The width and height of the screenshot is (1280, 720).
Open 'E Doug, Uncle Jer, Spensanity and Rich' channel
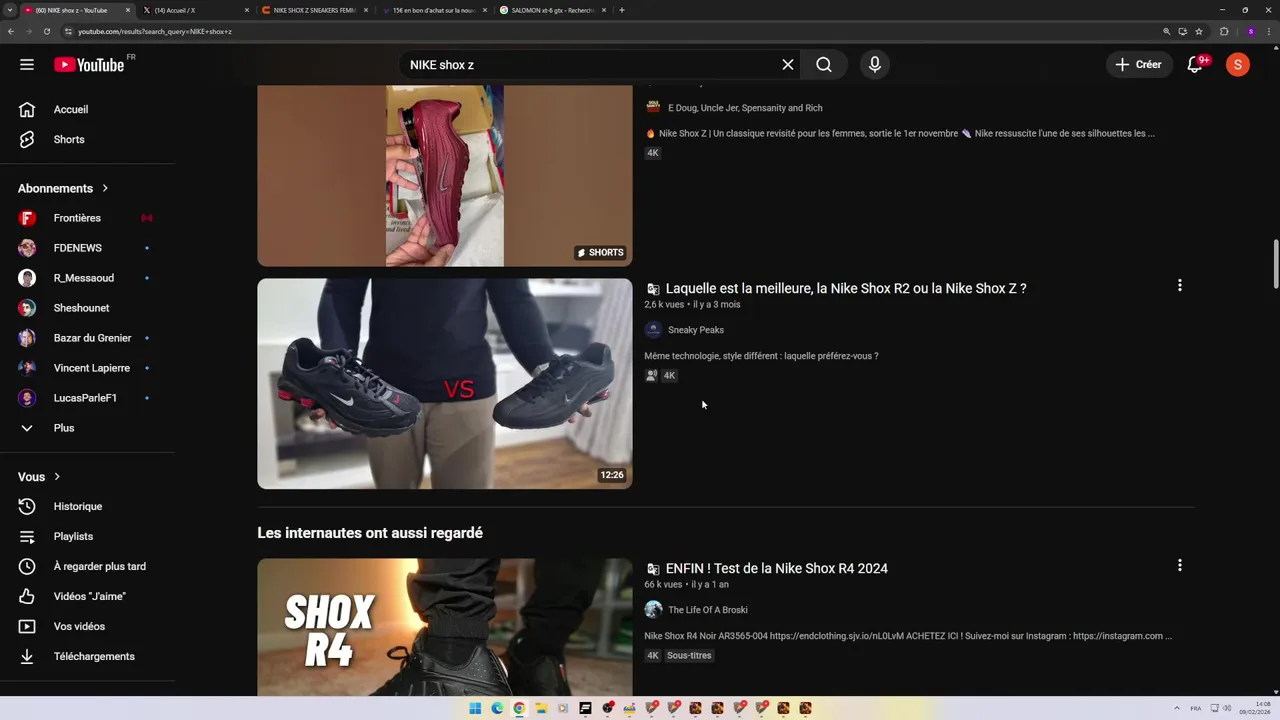pos(745,108)
